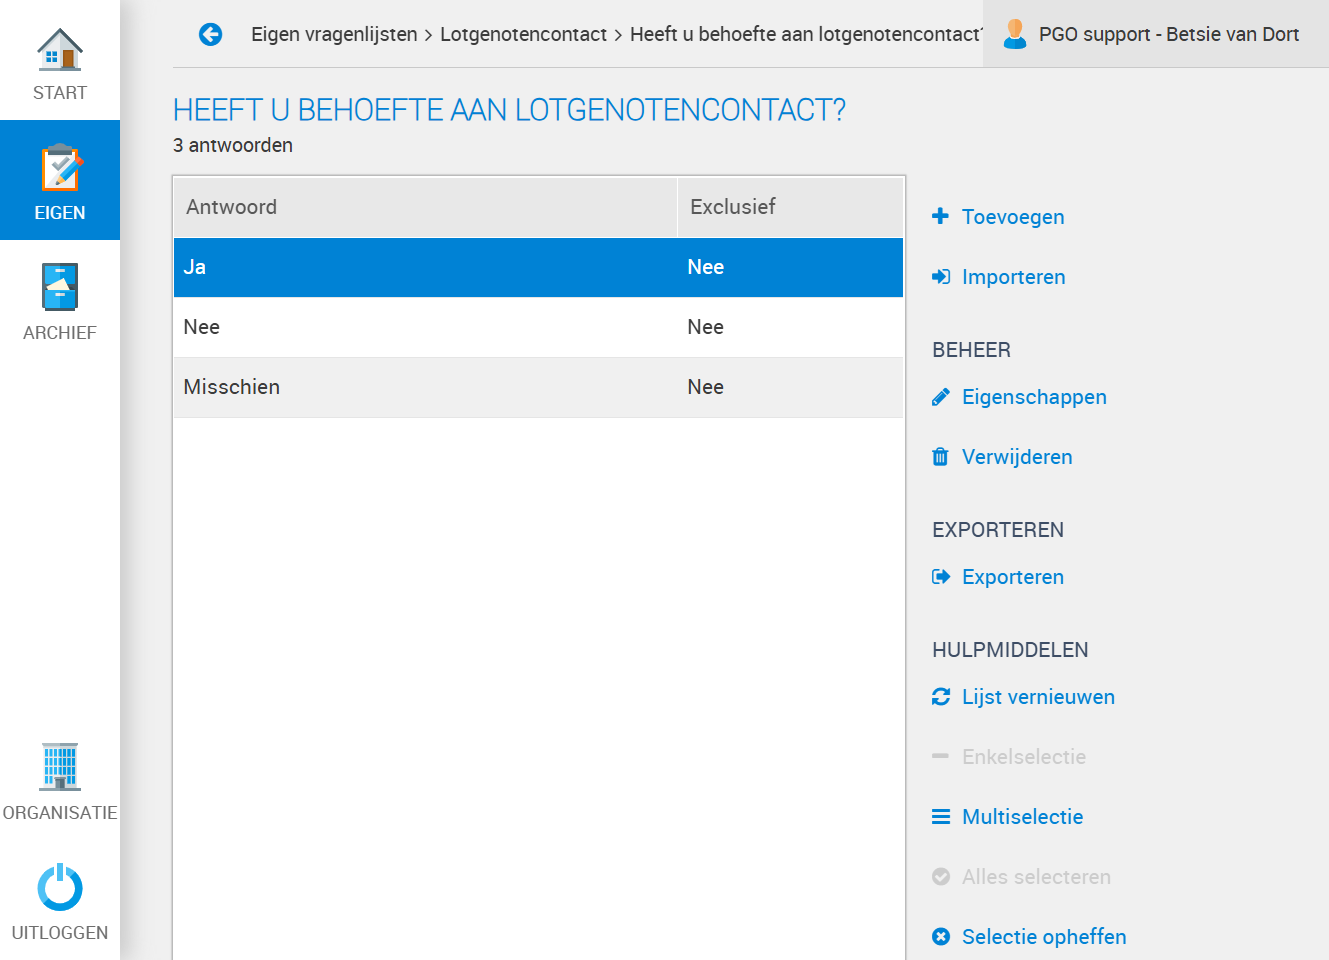Click the pencil icon beside Eigenschappen
This screenshot has height=960, width=1329.
(940, 397)
